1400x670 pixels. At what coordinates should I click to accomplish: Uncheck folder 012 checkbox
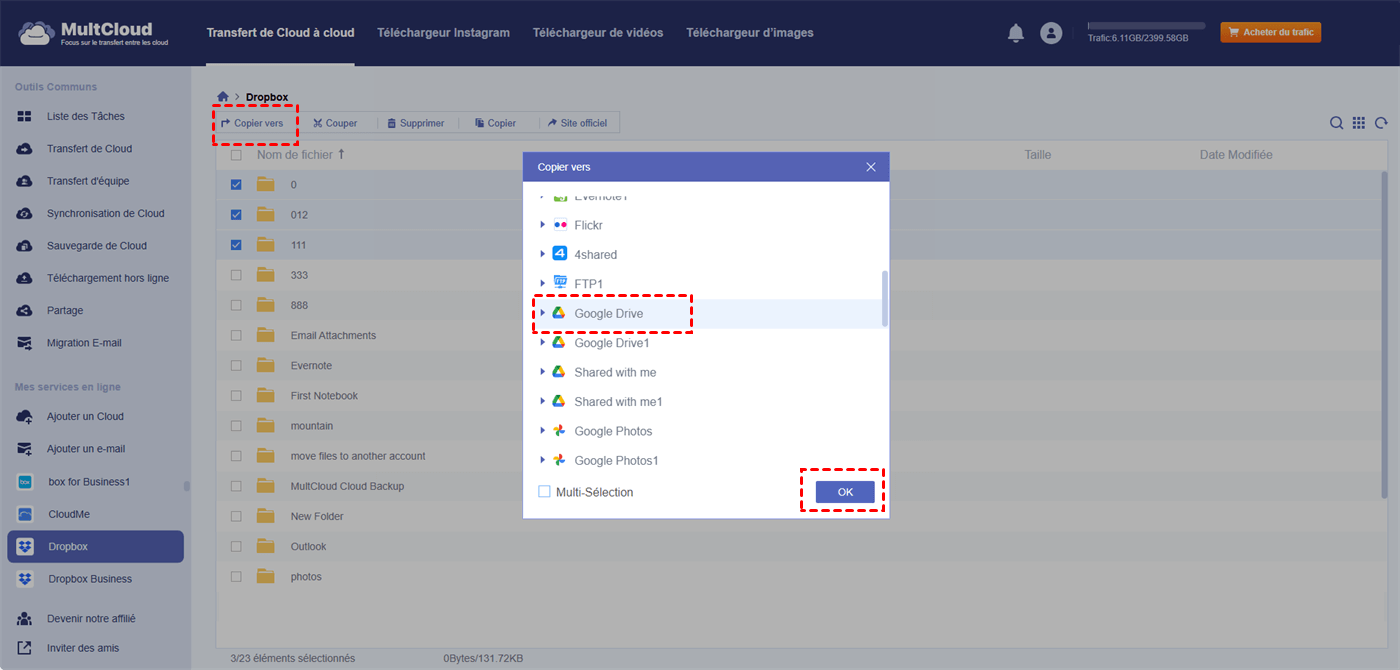(x=236, y=215)
